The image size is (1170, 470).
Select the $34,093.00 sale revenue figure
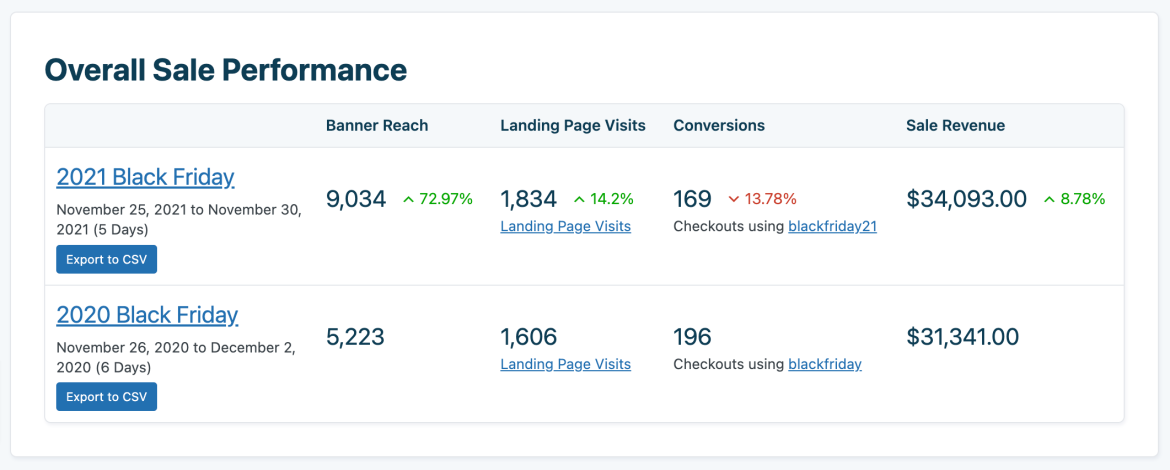tap(966, 199)
